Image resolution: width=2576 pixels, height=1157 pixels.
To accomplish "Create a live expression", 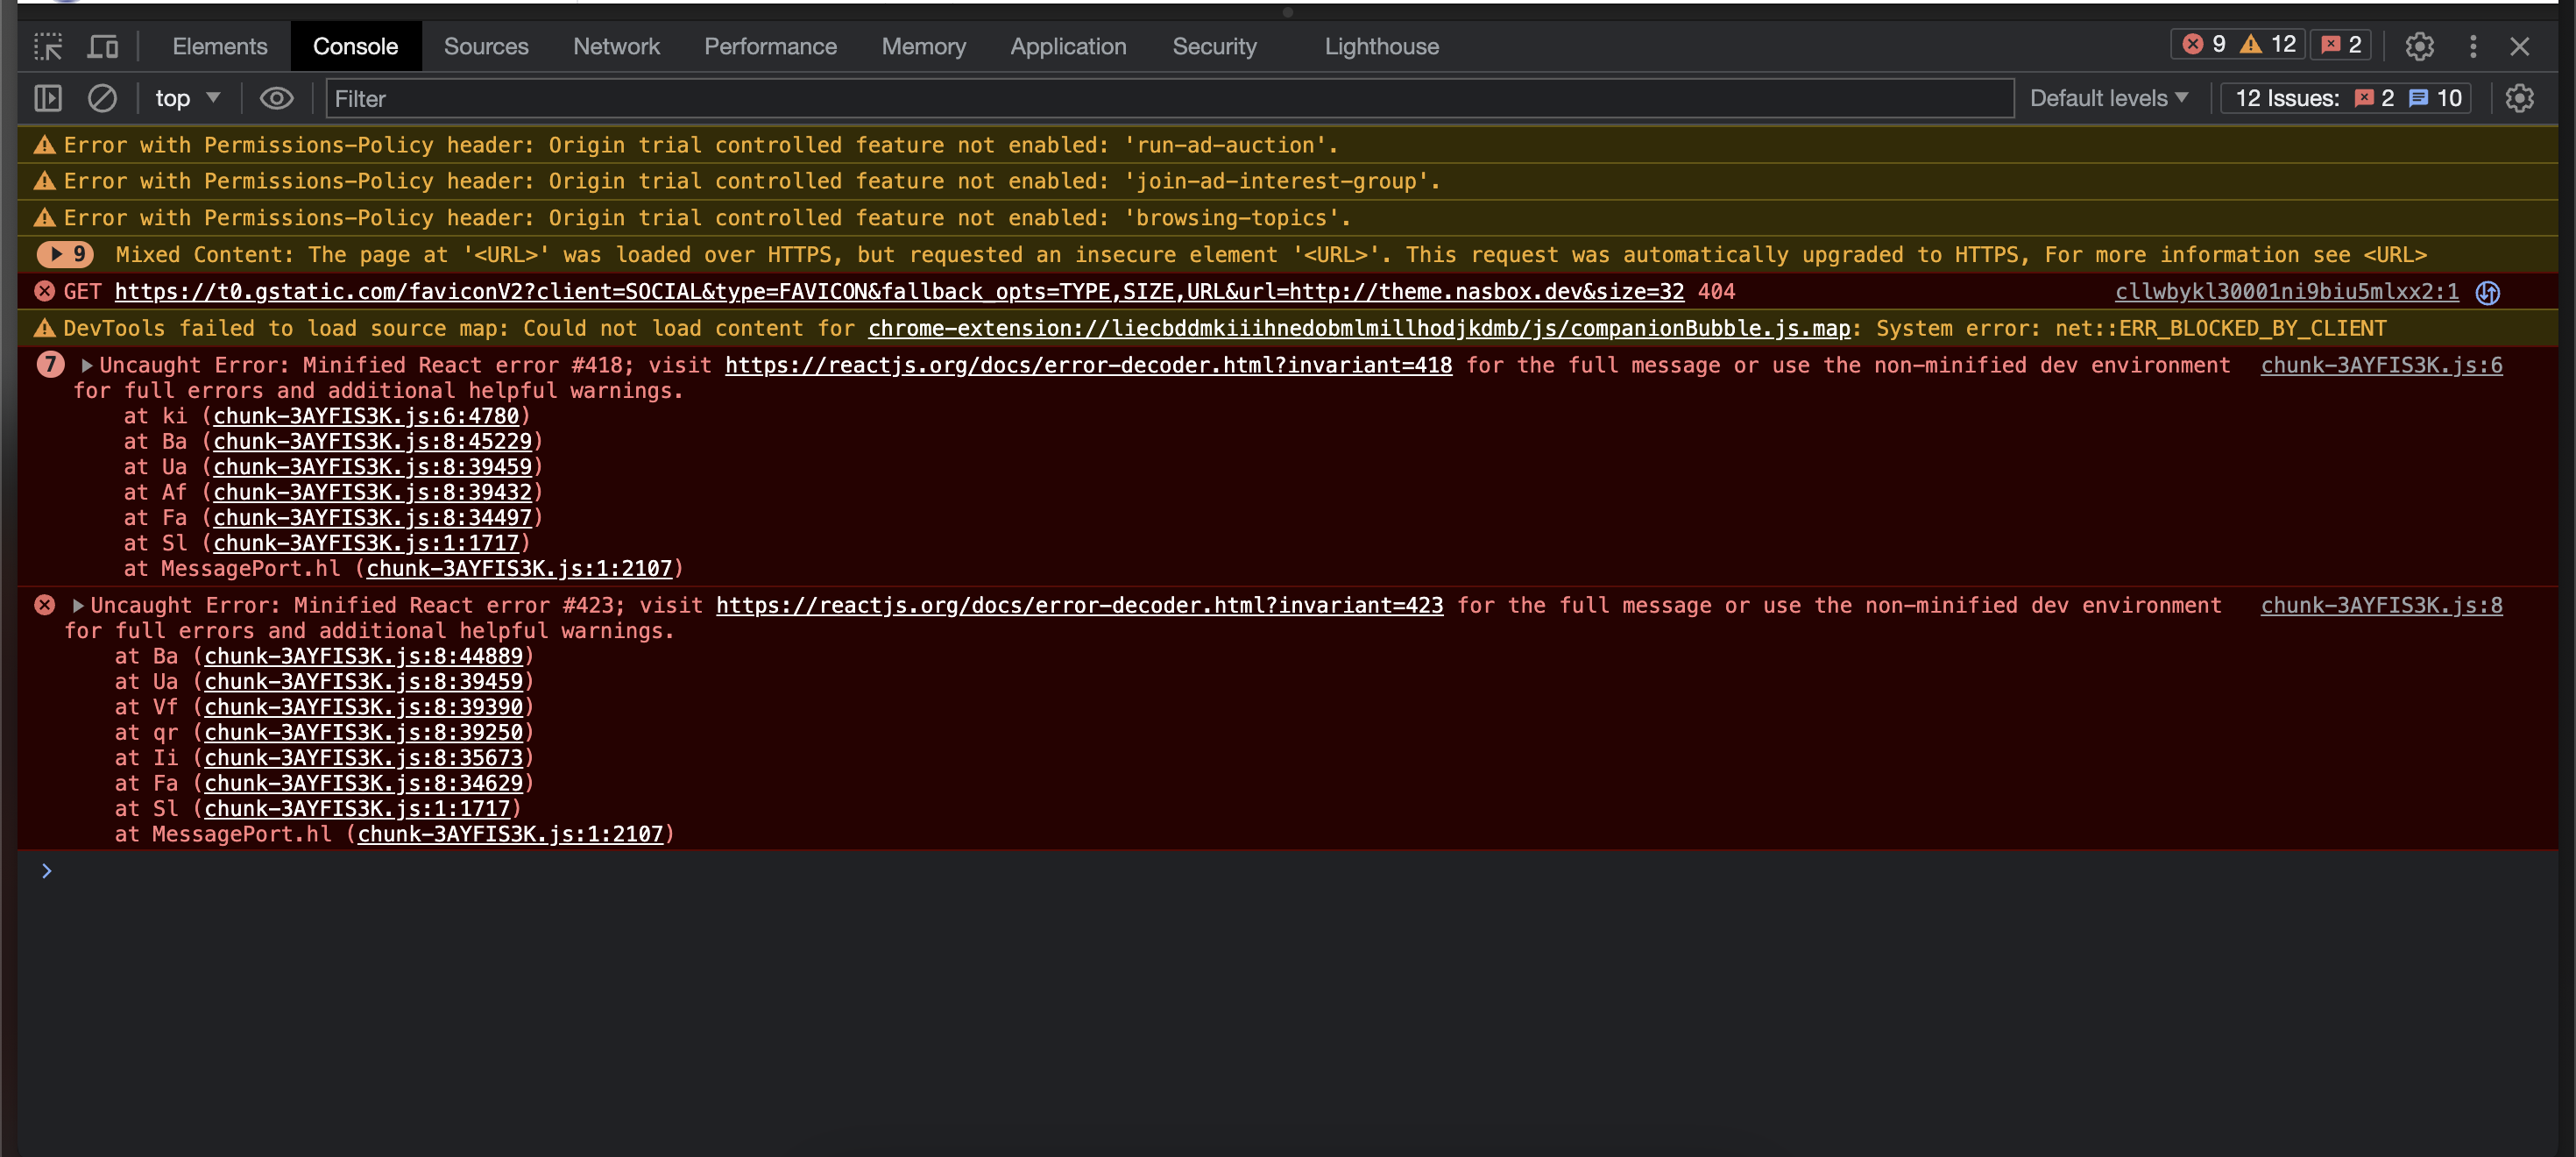I will tap(277, 98).
